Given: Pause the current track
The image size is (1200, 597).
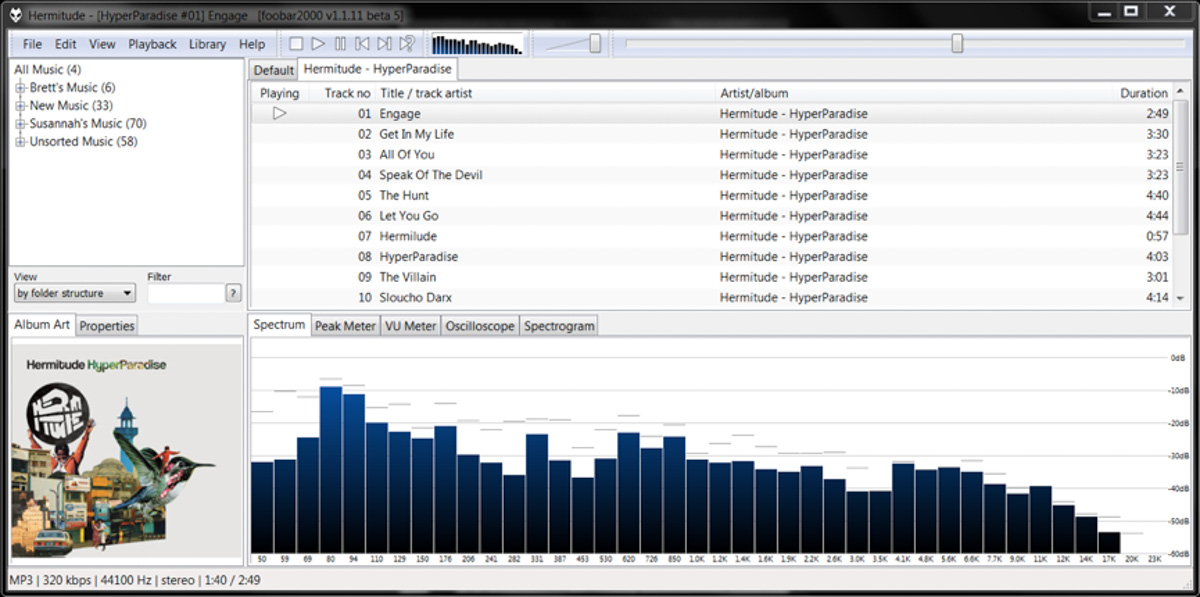Looking at the screenshot, I should click(340, 44).
